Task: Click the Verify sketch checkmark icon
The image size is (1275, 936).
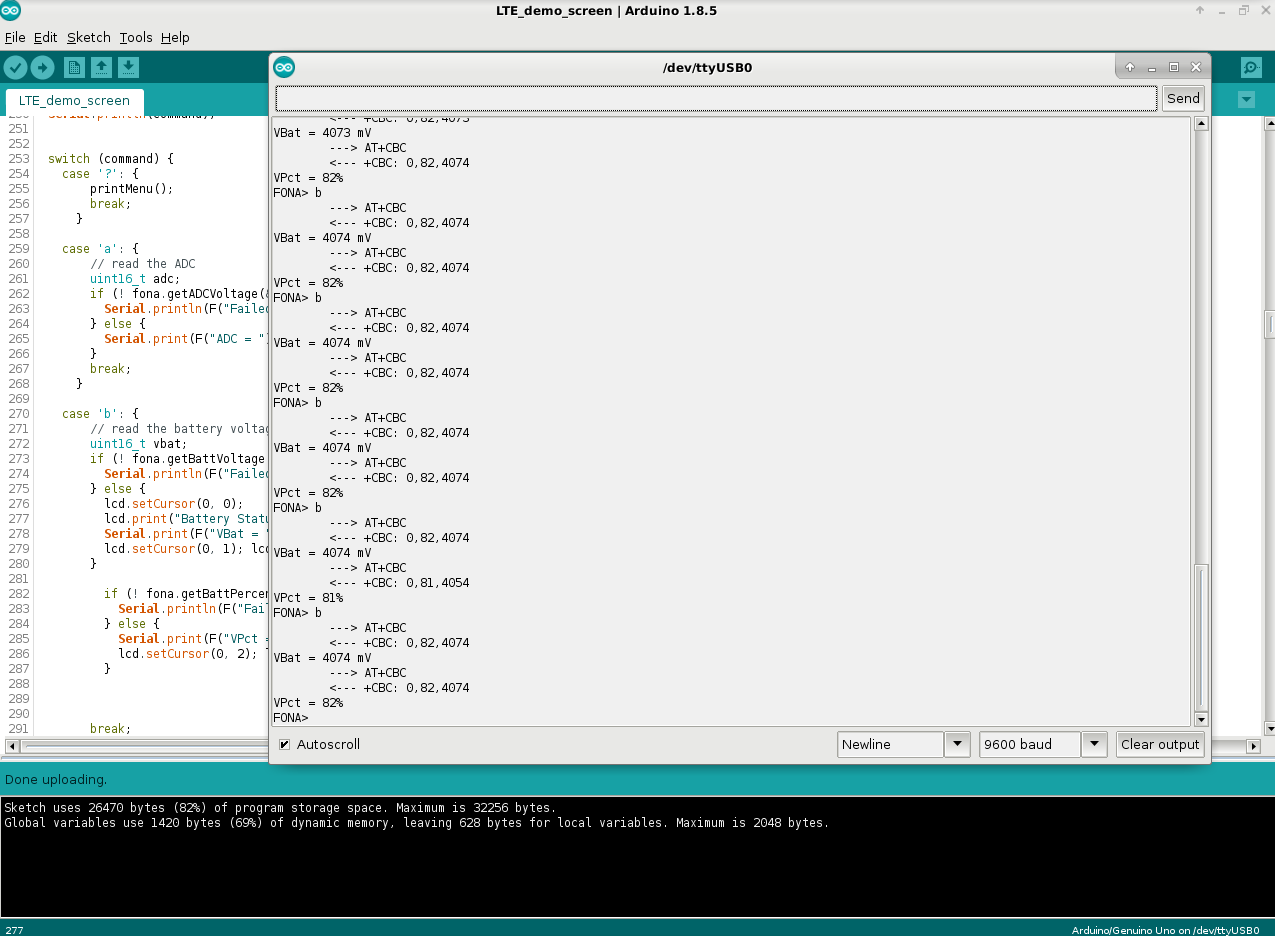Action: (x=16, y=67)
